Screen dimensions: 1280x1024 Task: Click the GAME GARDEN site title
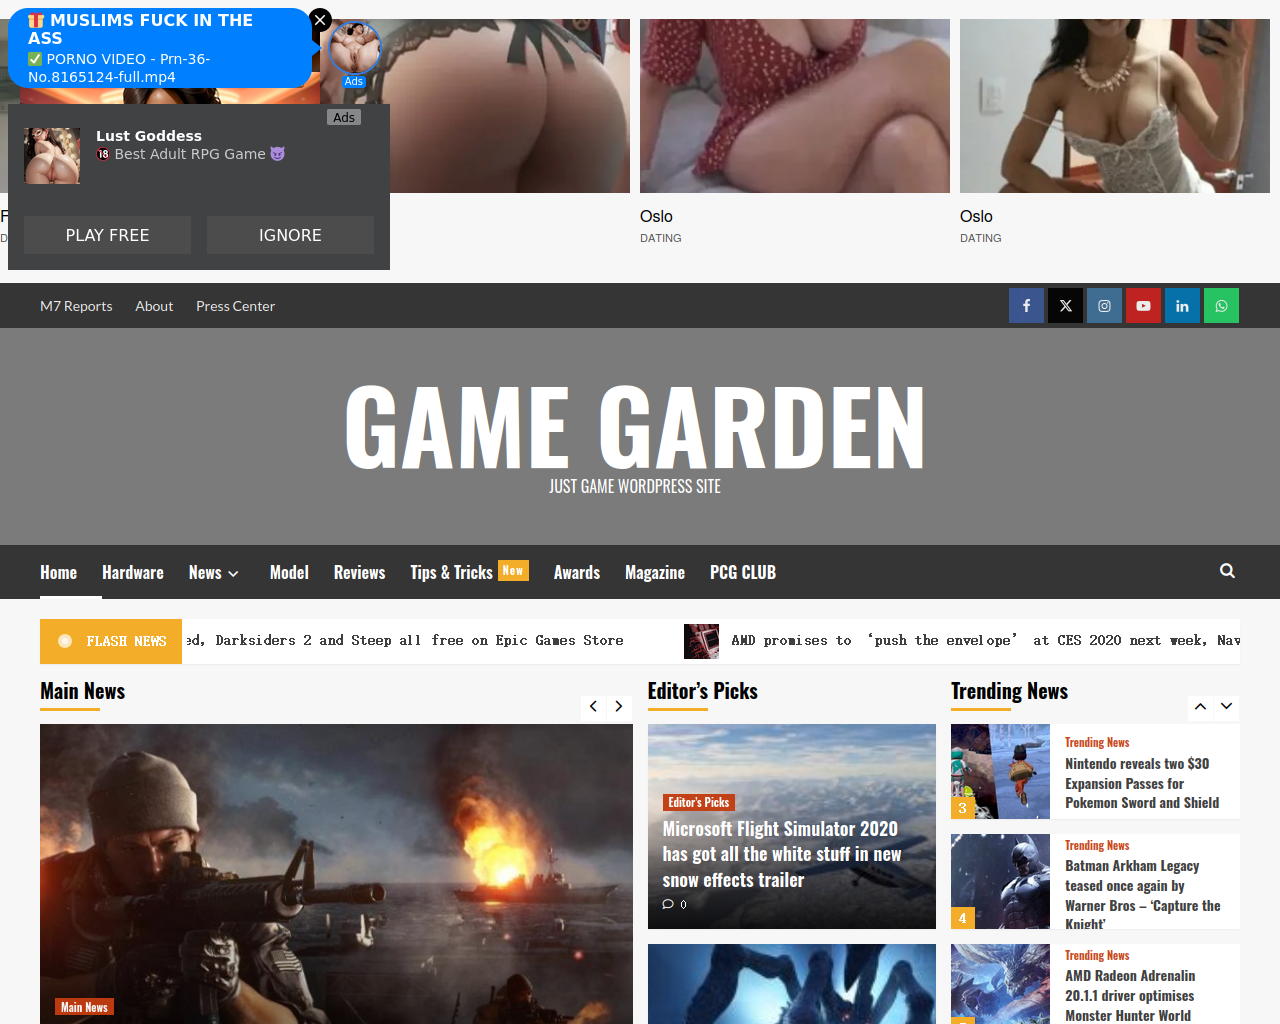[x=635, y=428]
